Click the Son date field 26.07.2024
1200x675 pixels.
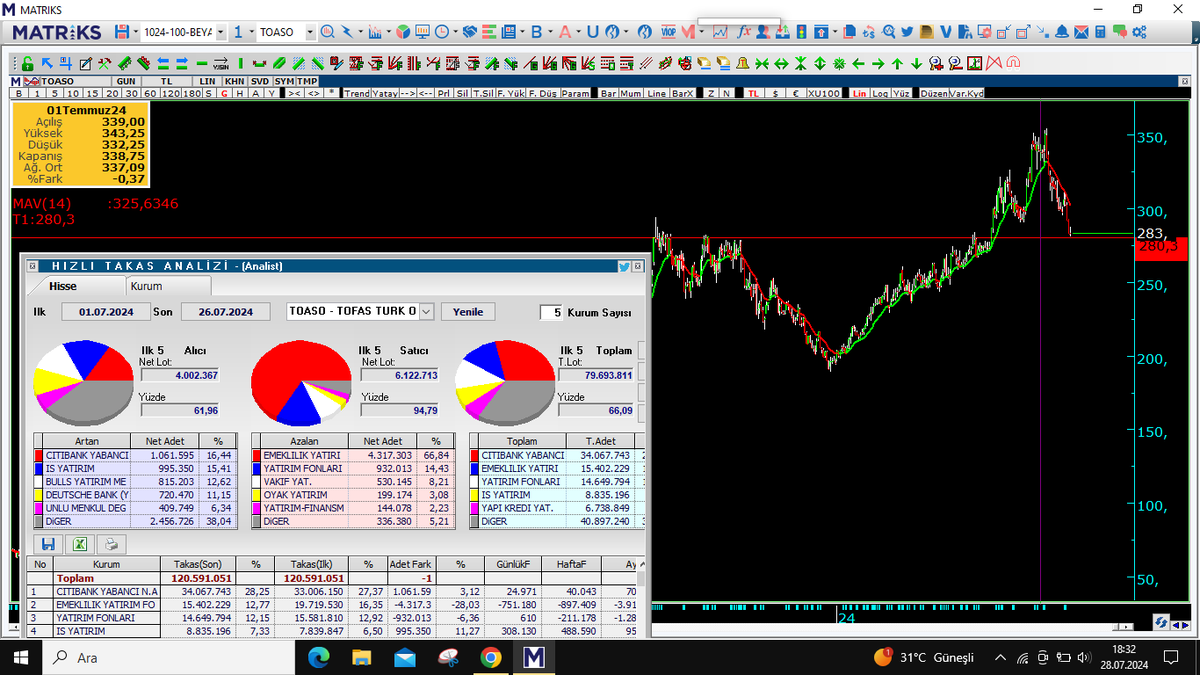click(x=225, y=311)
